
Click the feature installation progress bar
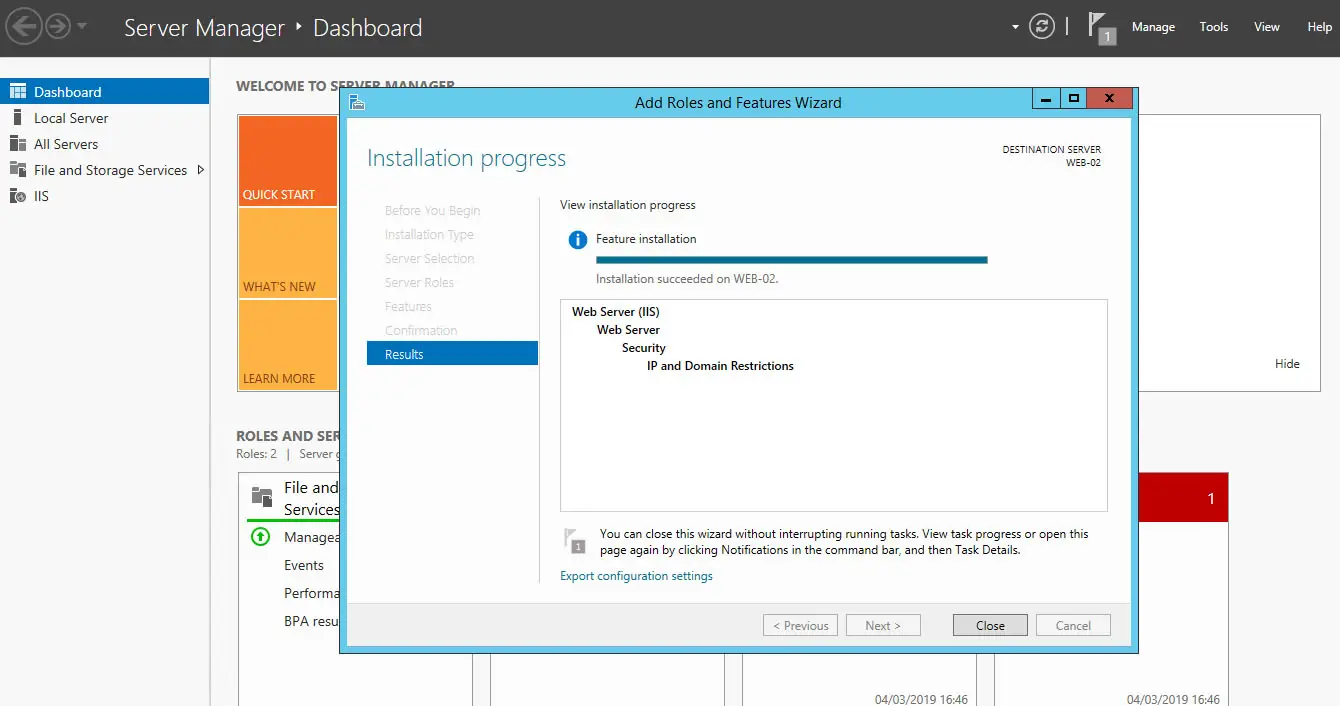(x=791, y=260)
